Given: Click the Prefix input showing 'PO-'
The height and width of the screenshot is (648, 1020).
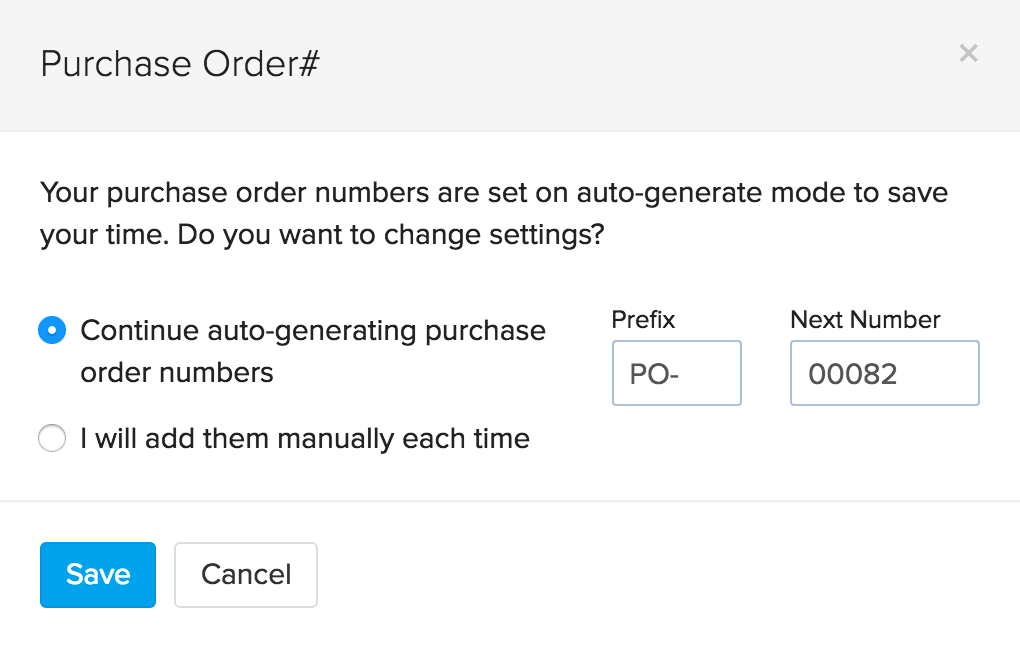Looking at the screenshot, I should pos(676,372).
